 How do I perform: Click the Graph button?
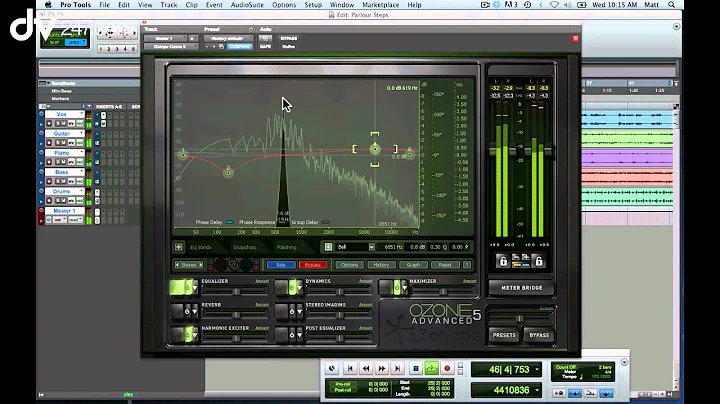pyautogui.click(x=413, y=265)
